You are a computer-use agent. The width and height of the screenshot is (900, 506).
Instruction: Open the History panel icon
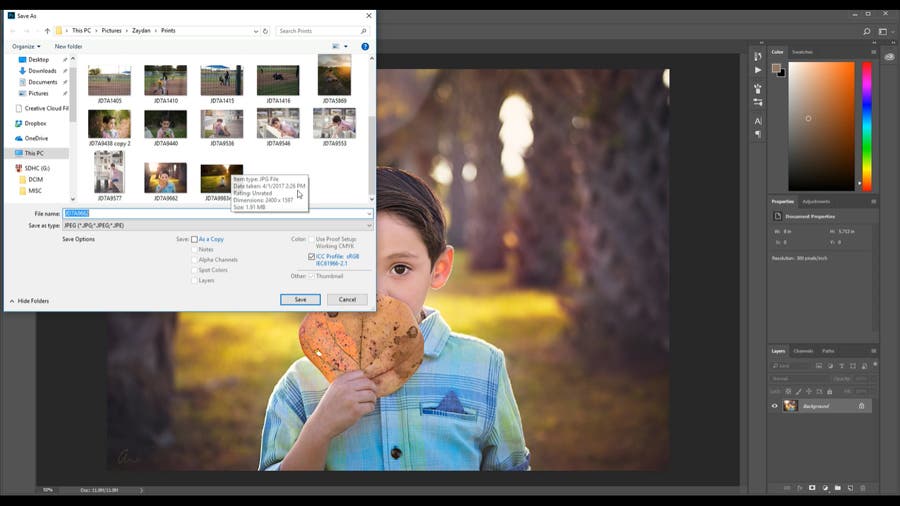[758, 56]
